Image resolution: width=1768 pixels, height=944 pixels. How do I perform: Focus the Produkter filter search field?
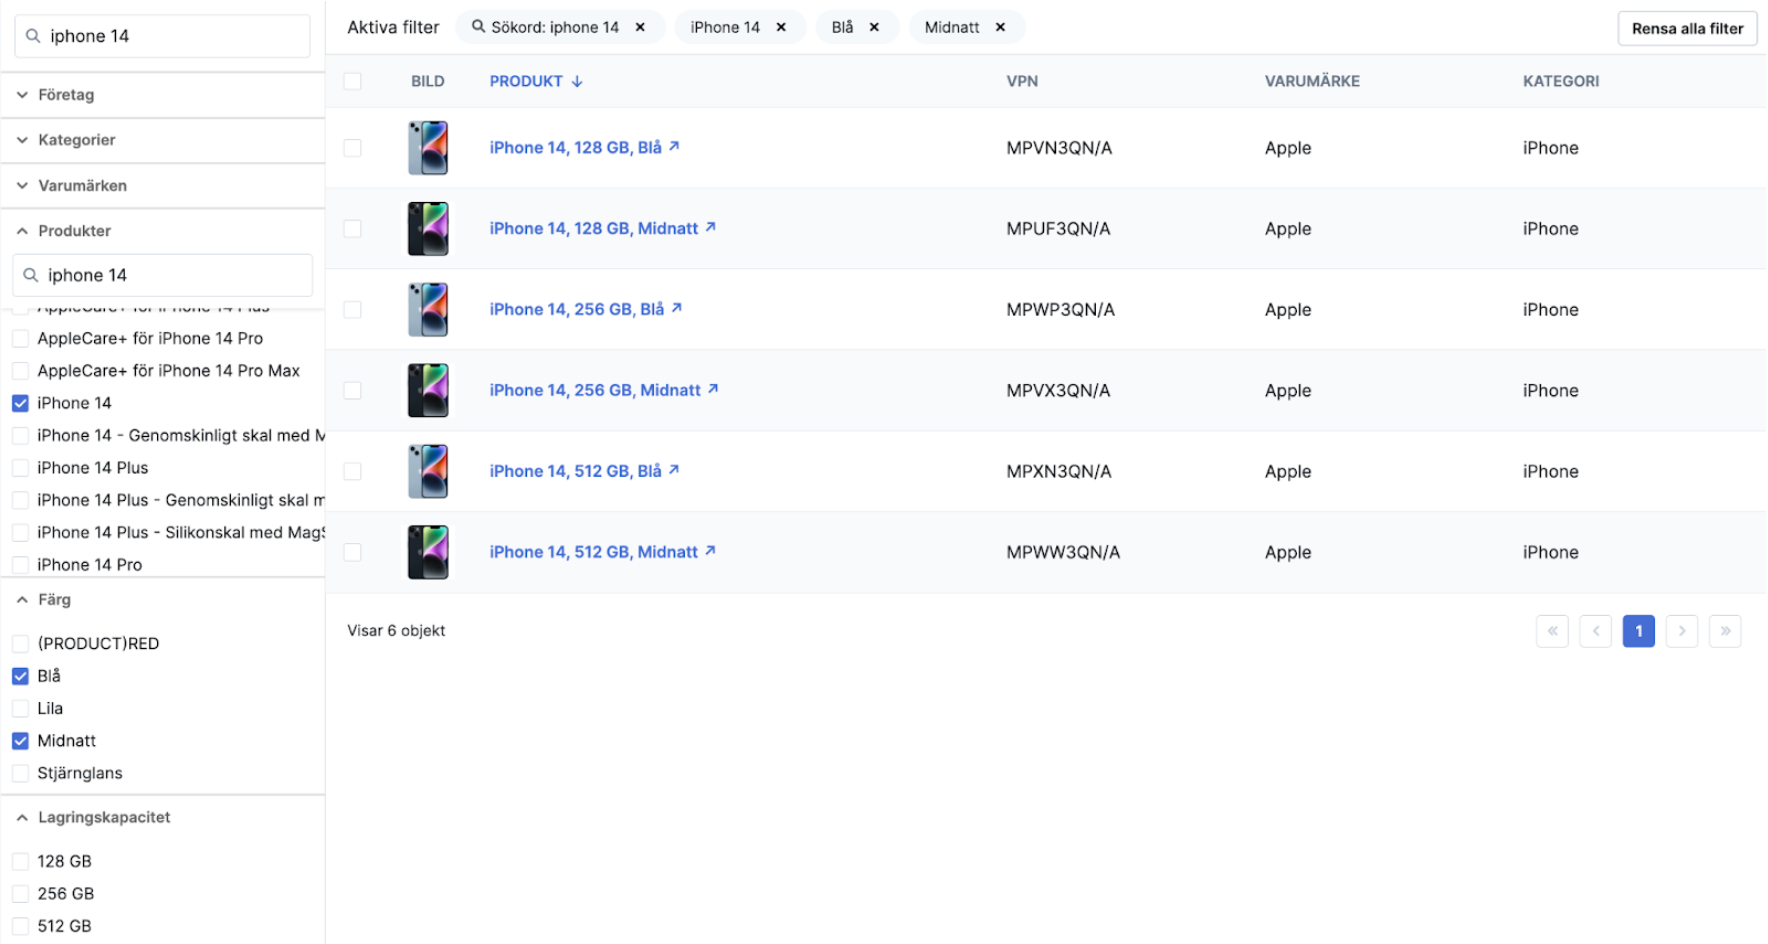click(x=162, y=275)
